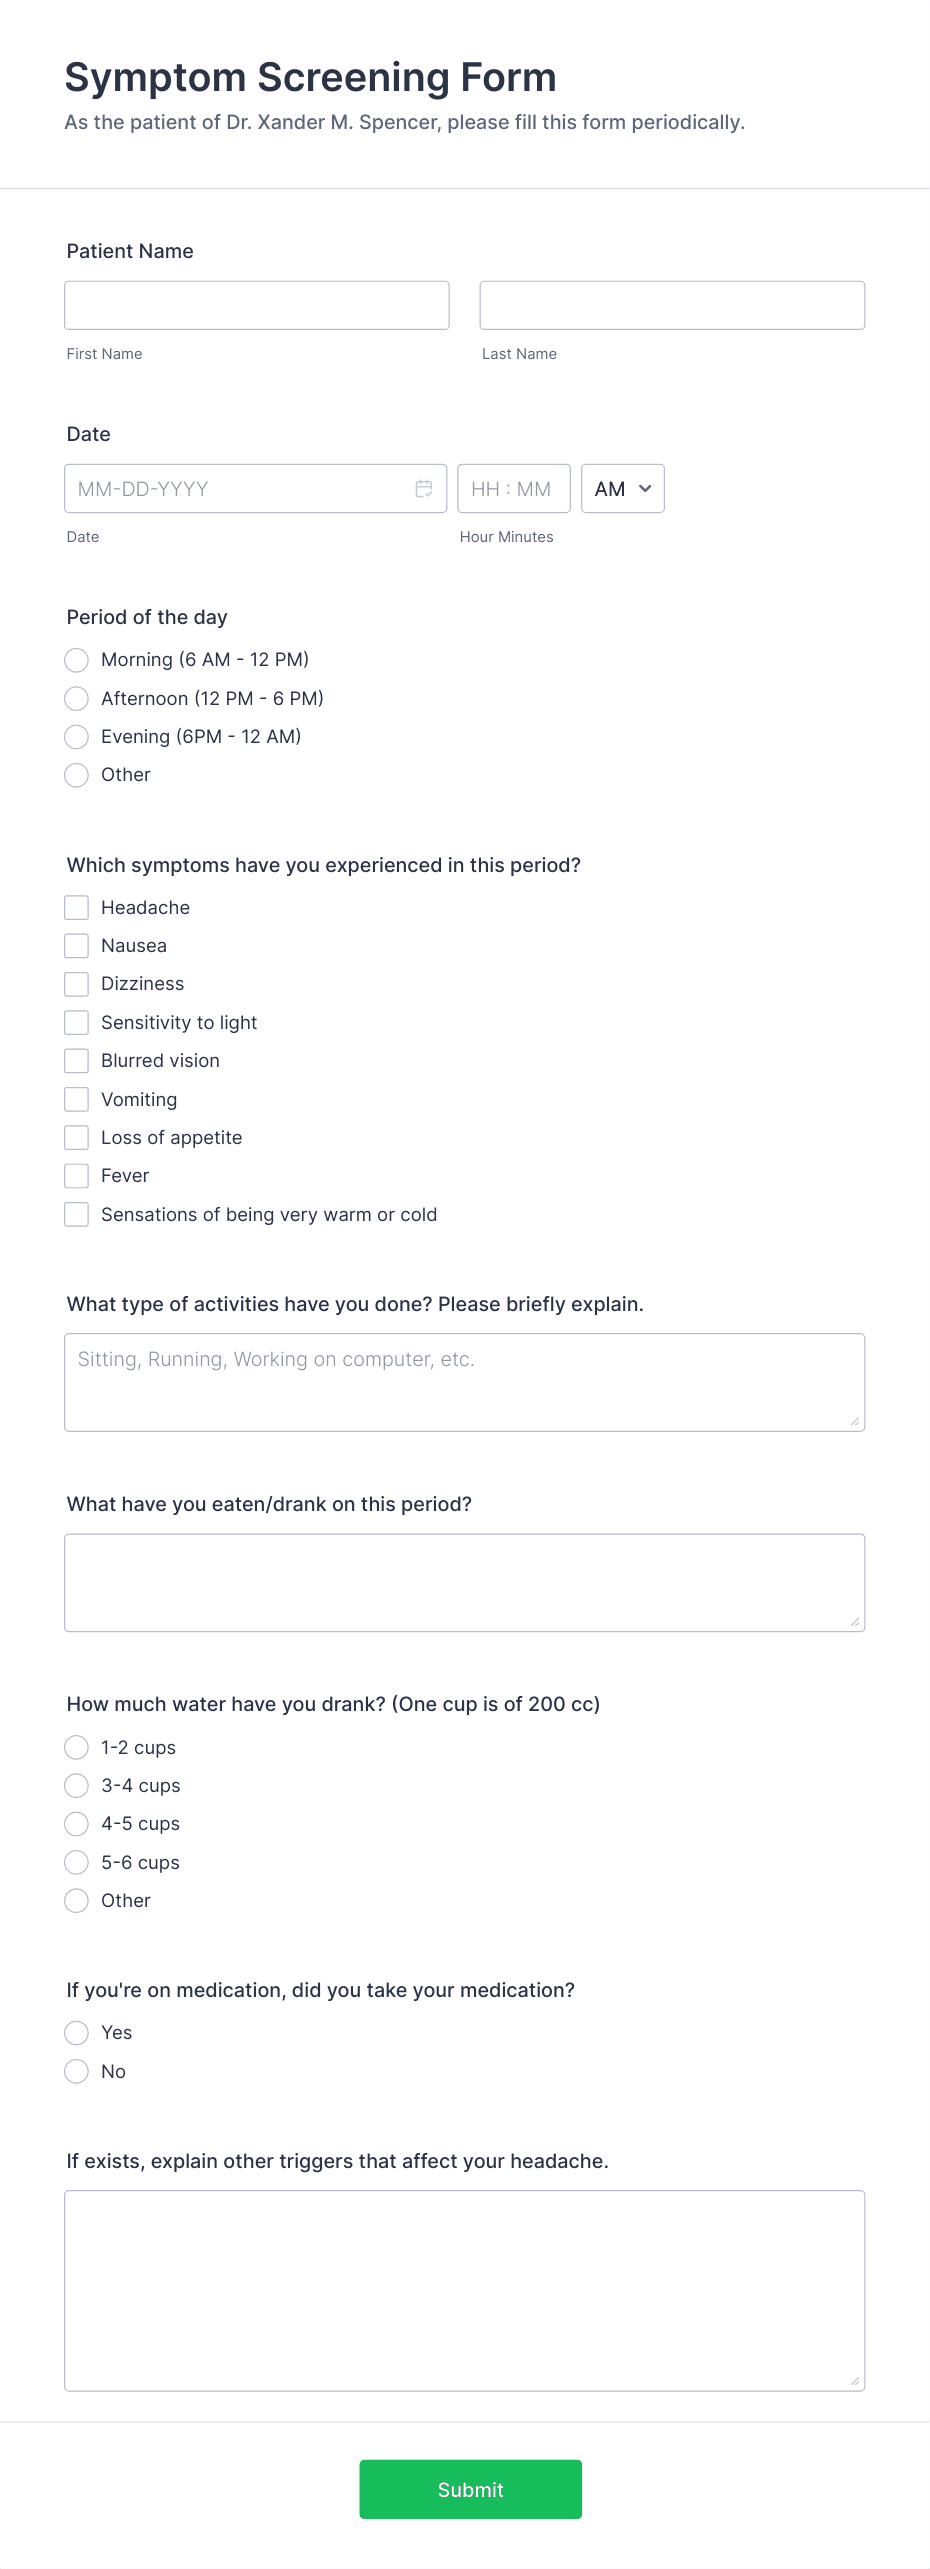This screenshot has width=930, height=2569.
Task: Open the AM/PM dropdown
Action: (x=621, y=489)
